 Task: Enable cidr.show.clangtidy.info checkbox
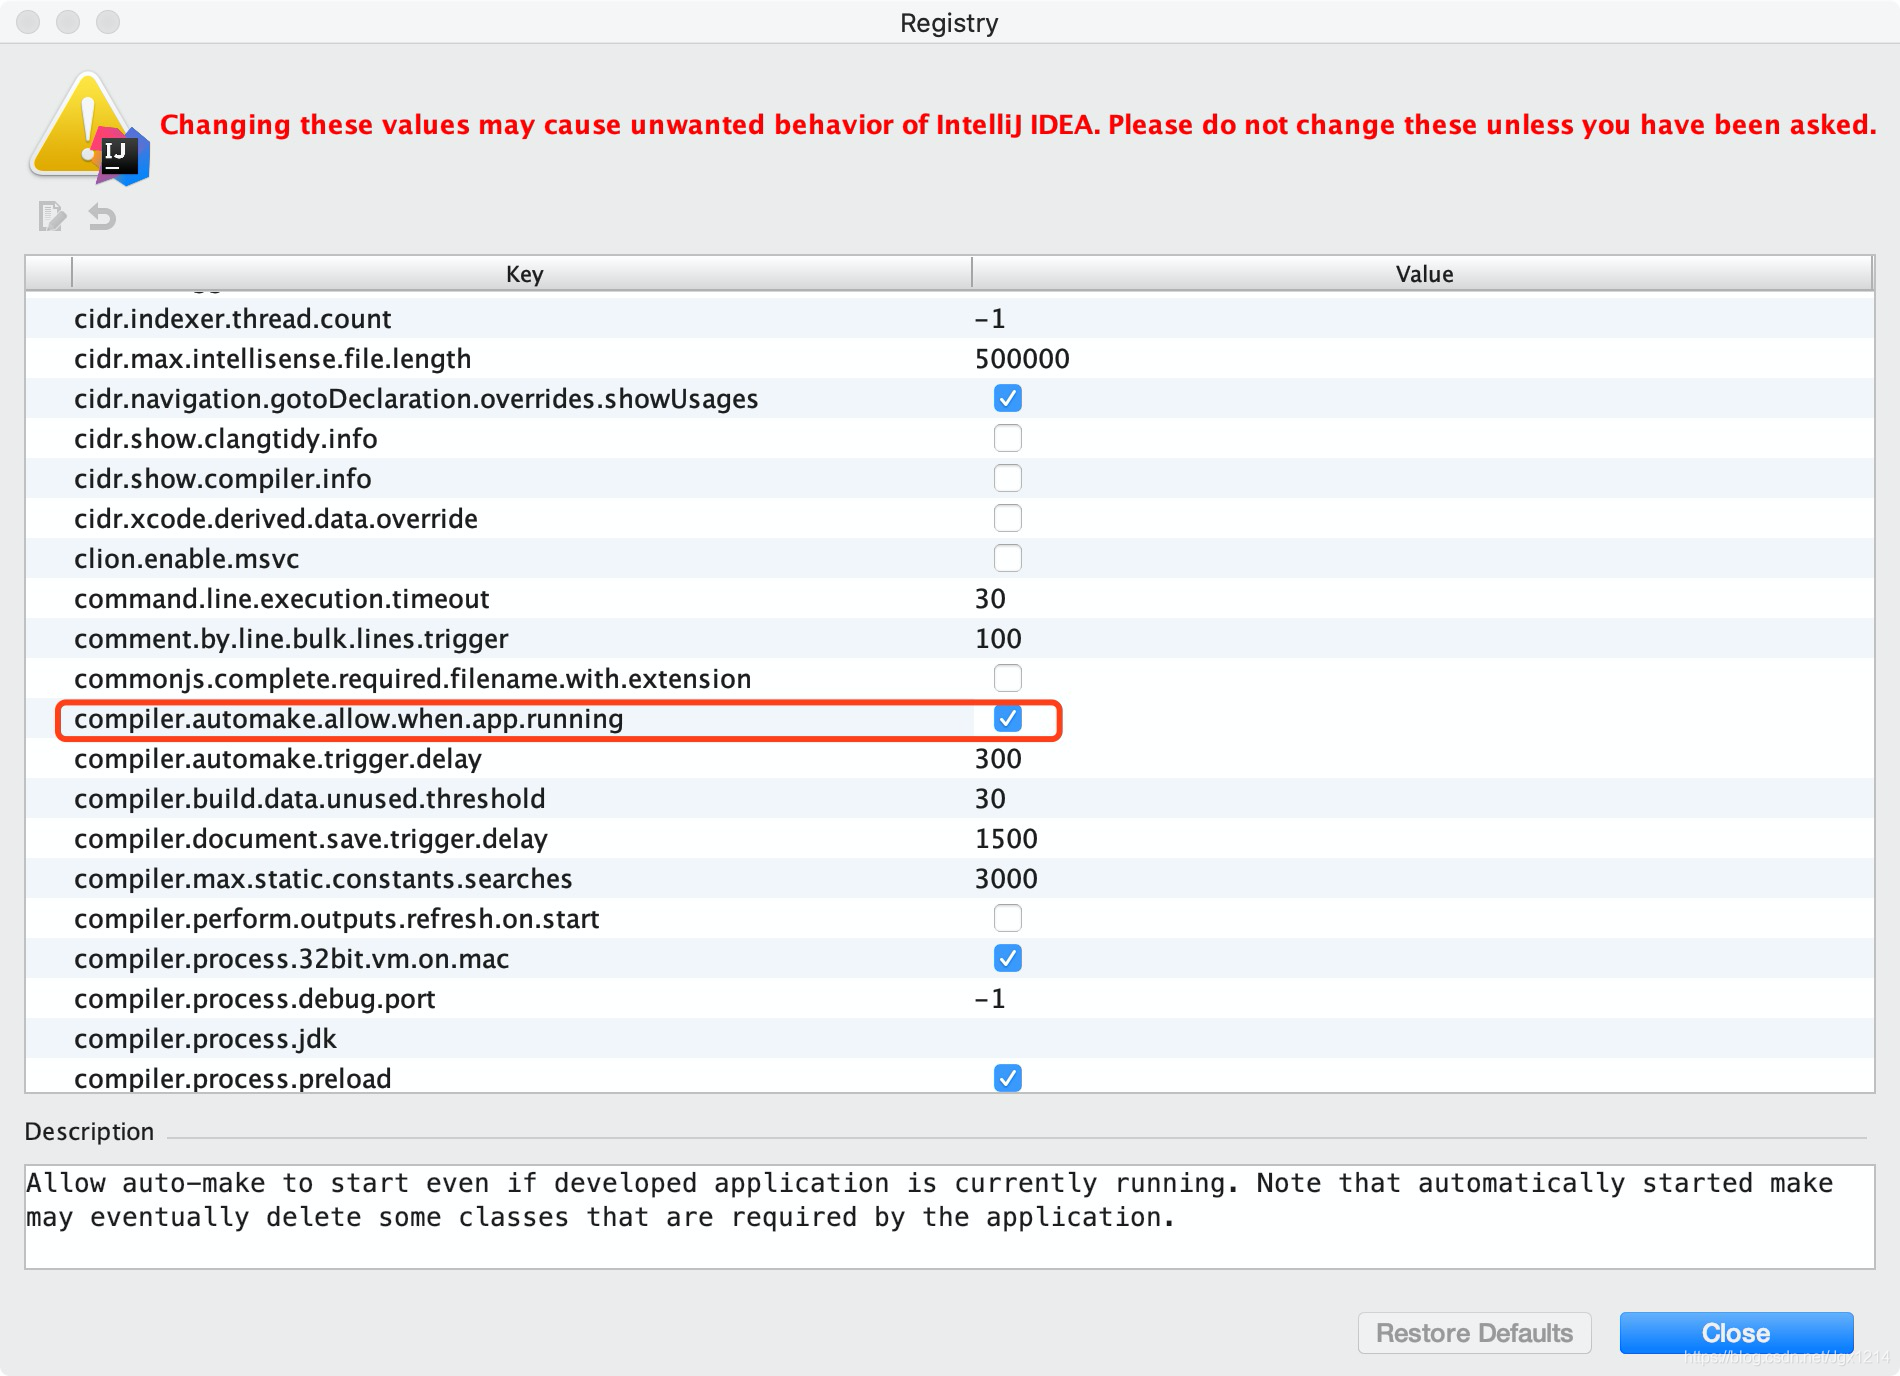coord(1007,438)
